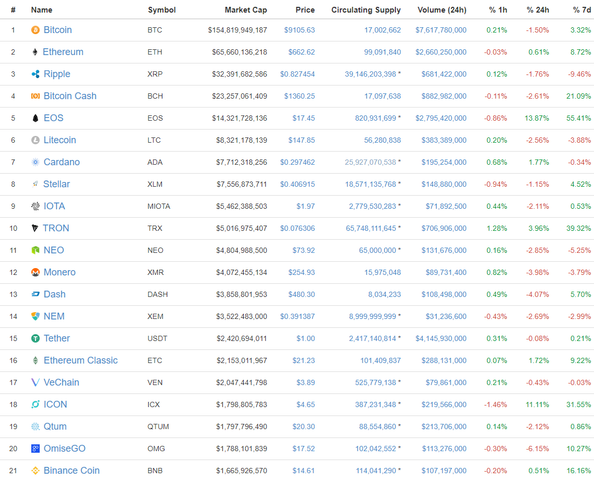
Task: Click Dash price $480.30 link
Action: 302,294
